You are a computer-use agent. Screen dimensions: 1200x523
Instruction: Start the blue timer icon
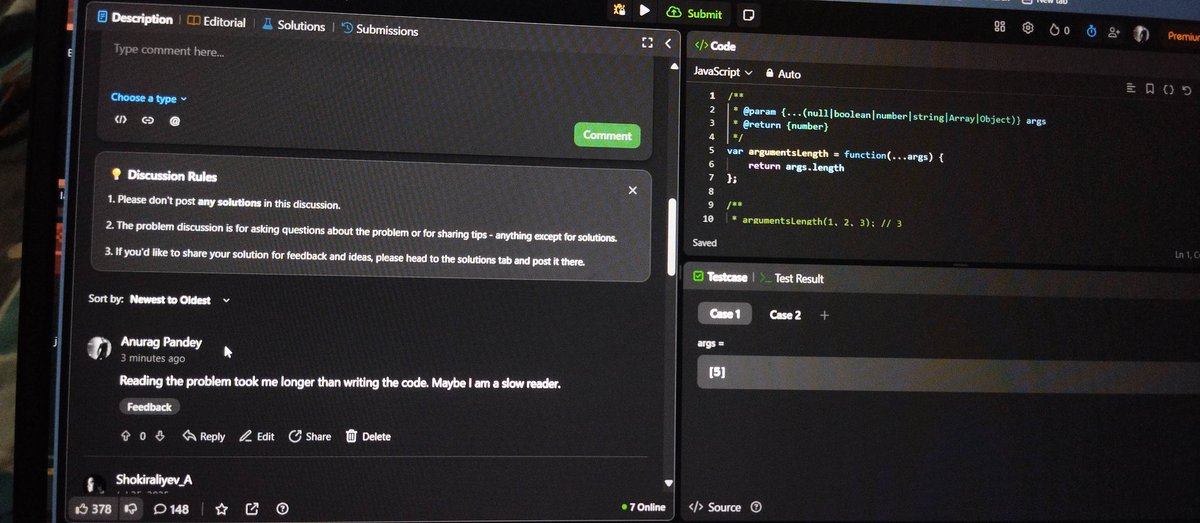(x=1091, y=32)
